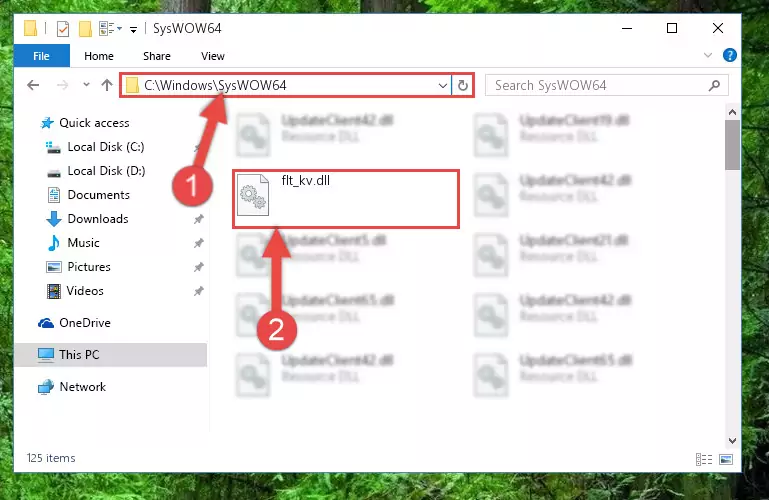The height and width of the screenshot is (500, 769).
Task: Refresh the SysWOW64 folder
Action: click(462, 86)
